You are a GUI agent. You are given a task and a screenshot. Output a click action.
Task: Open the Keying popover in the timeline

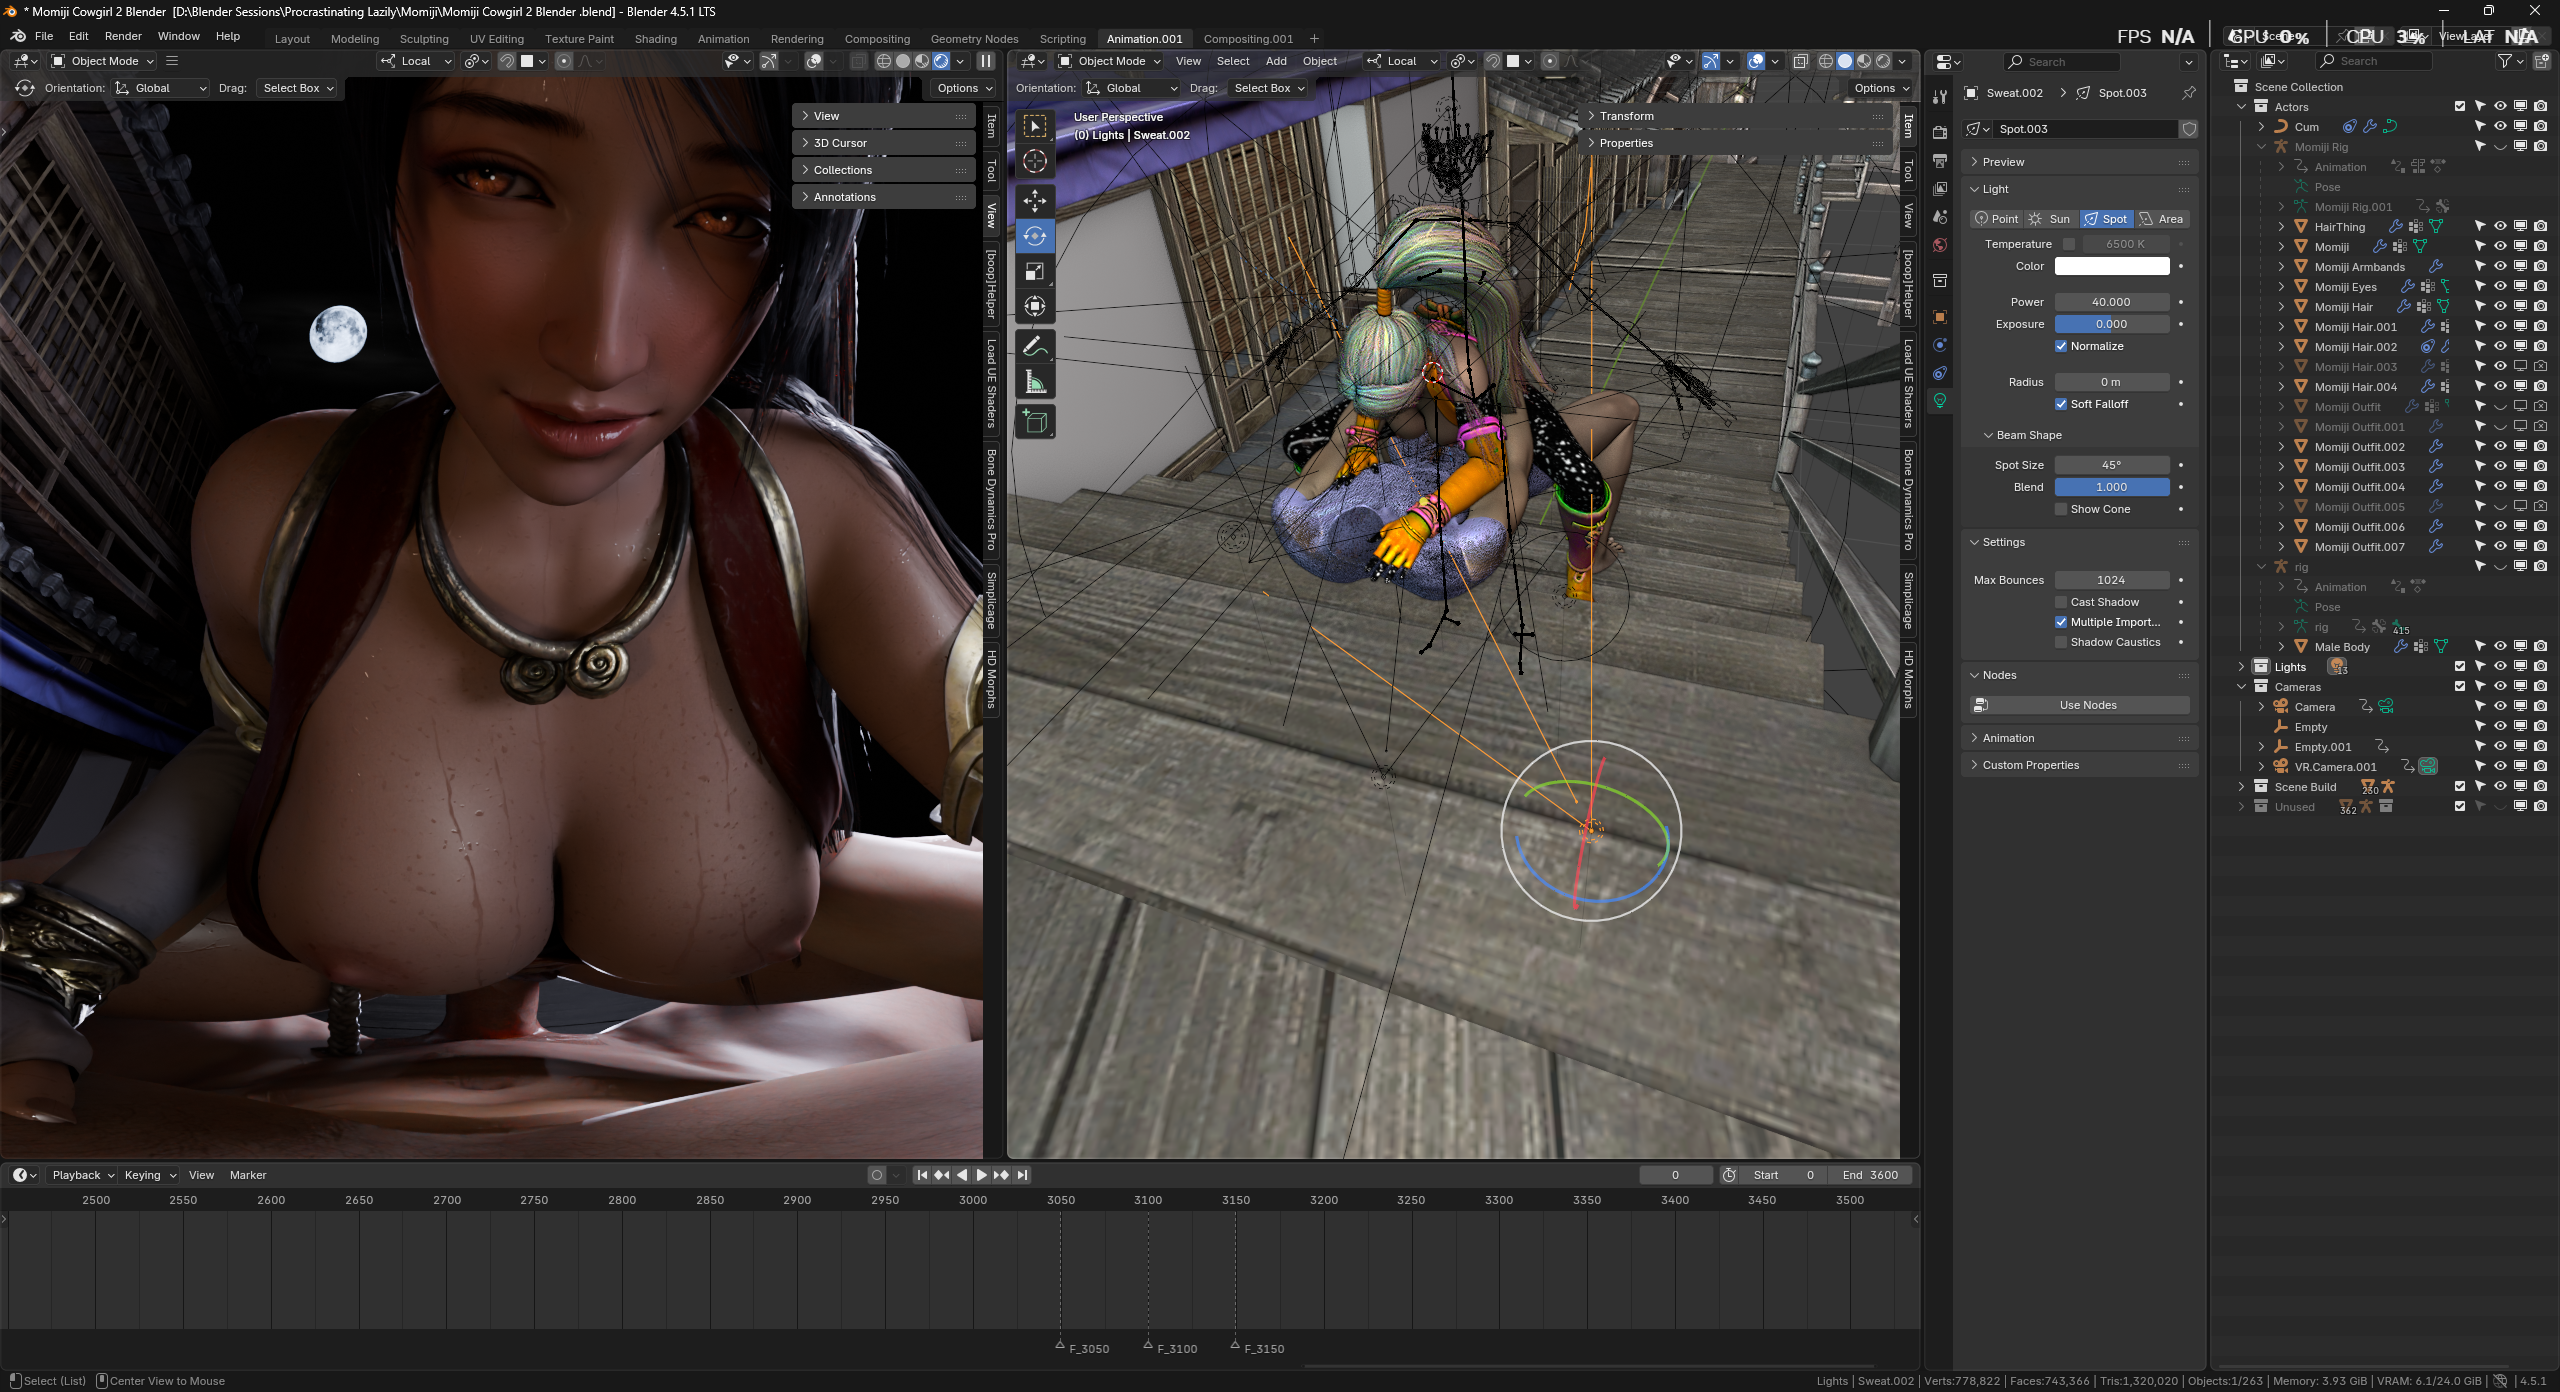pos(150,1175)
